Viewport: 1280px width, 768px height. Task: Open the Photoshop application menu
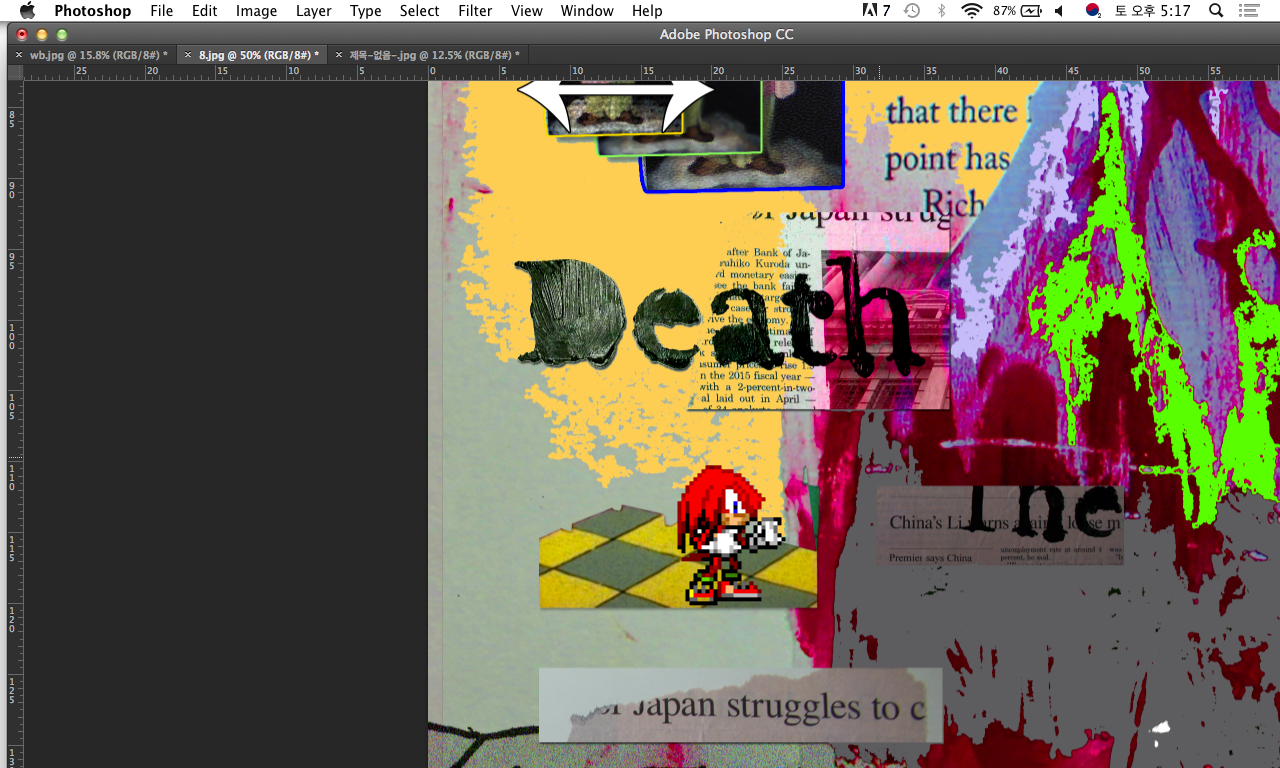92,11
